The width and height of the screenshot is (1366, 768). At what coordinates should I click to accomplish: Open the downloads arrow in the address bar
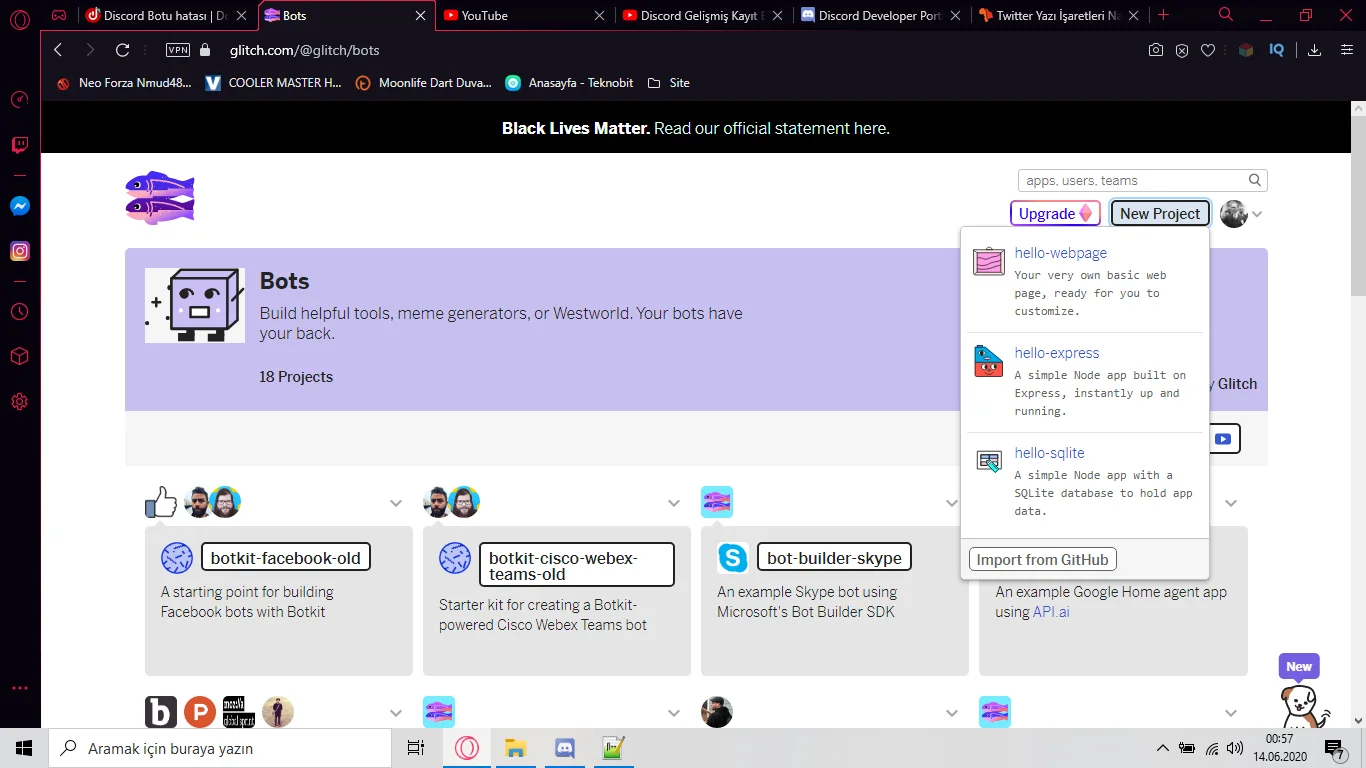click(1315, 50)
